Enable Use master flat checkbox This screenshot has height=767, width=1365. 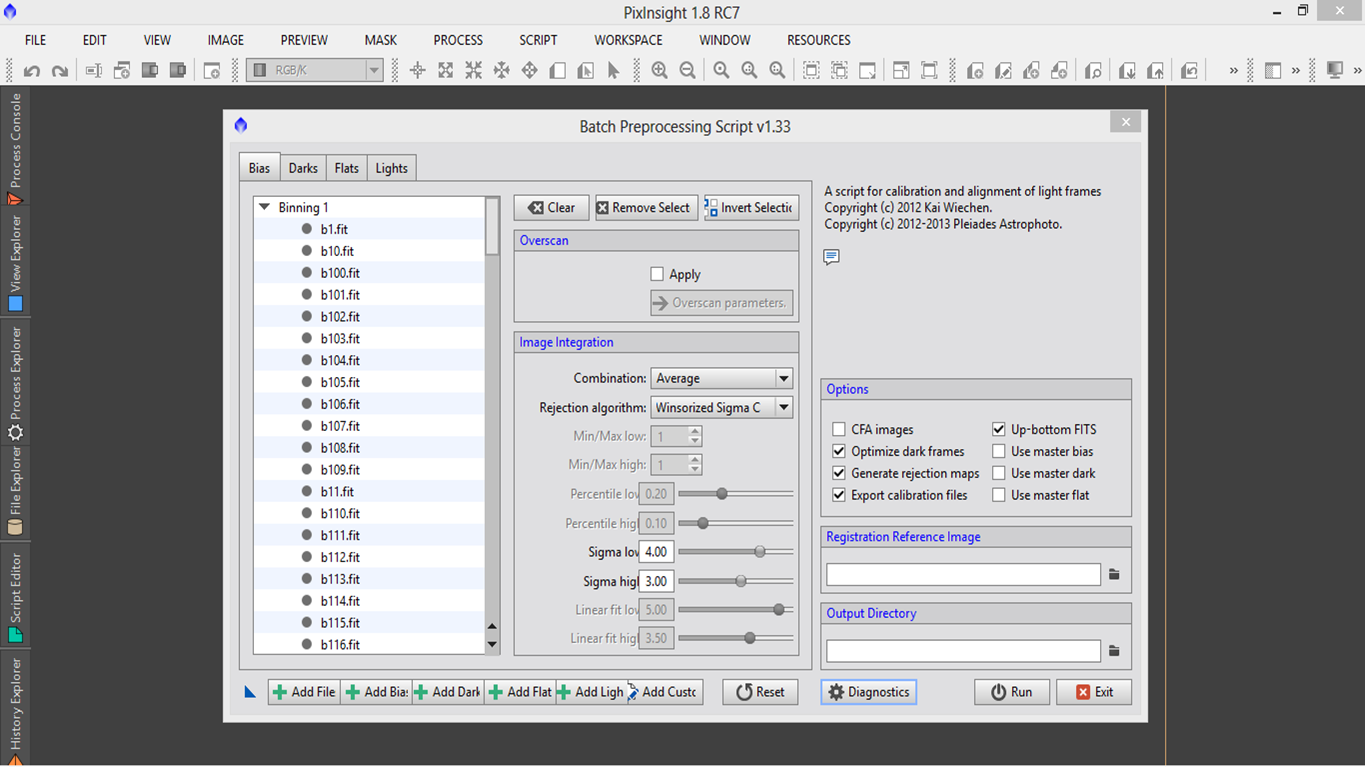point(999,495)
